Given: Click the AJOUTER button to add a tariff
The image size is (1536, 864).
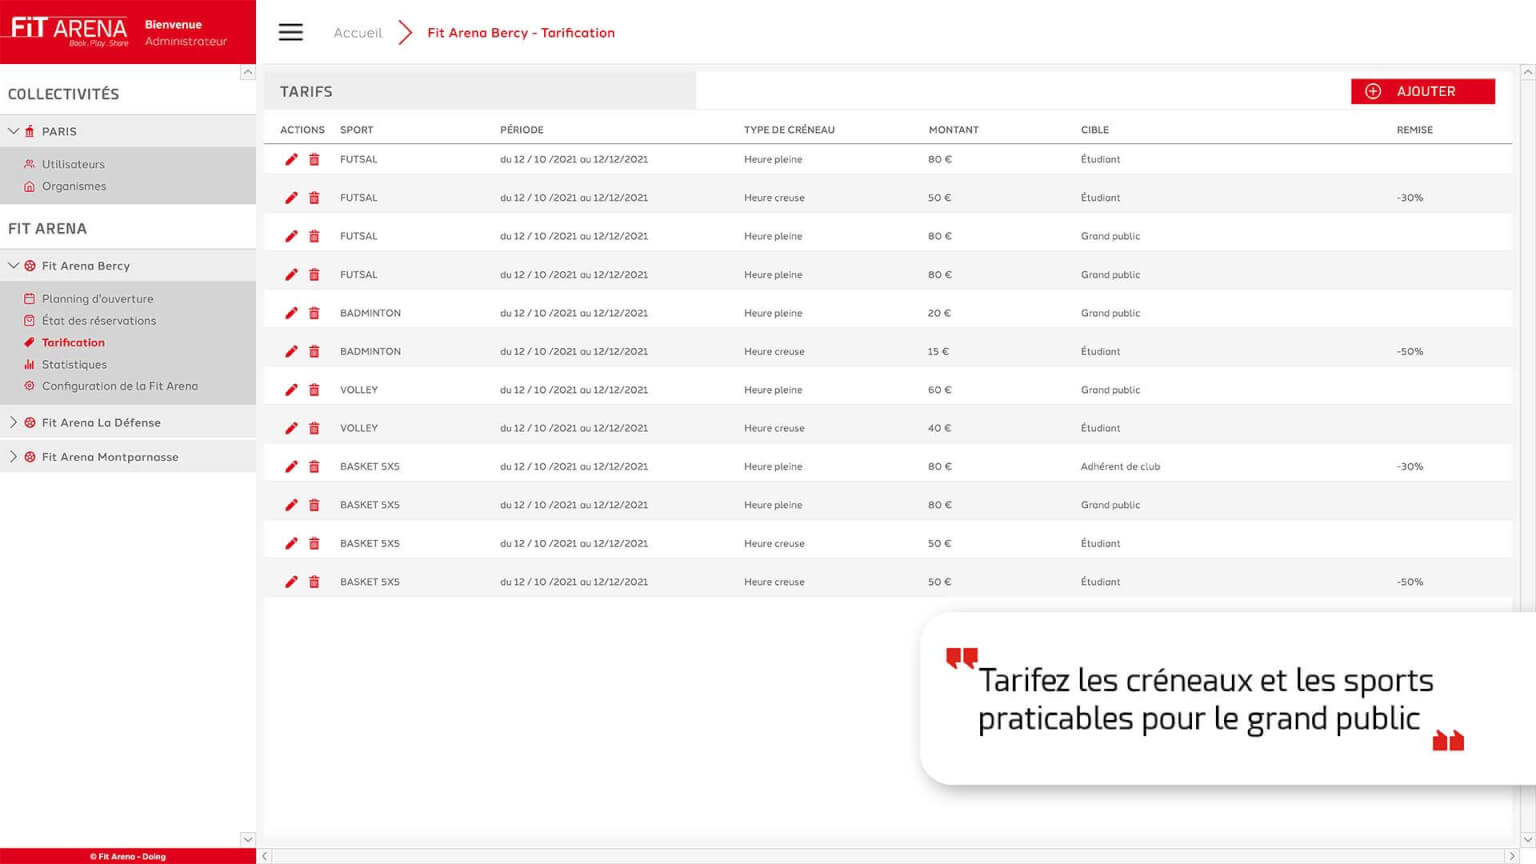Looking at the screenshot, I should [1423, 91].
